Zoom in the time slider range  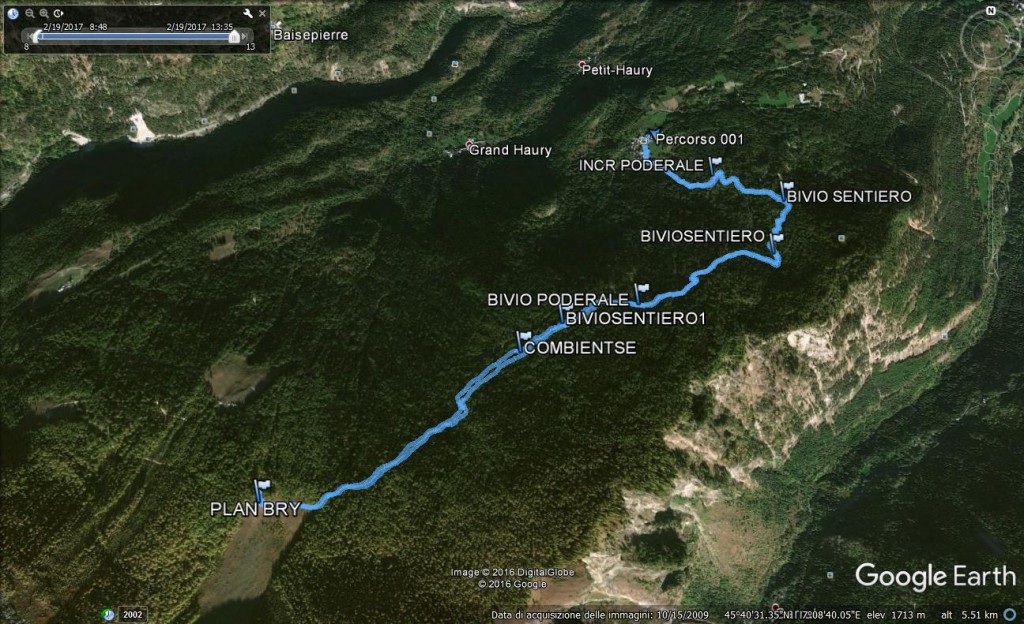click(x=44, y=13)
